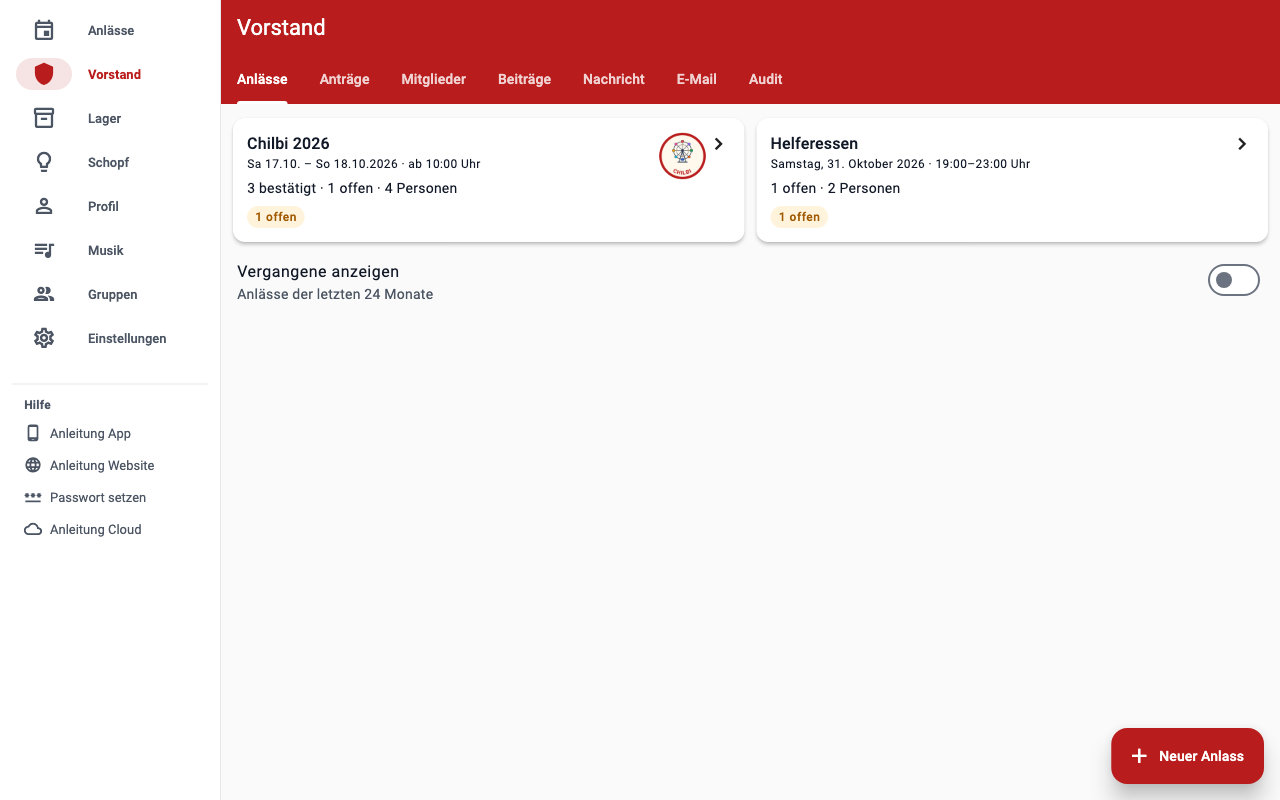Select the Gruppen people icon
Viewport: 1280px width, 800px height.
coord(44,294)
